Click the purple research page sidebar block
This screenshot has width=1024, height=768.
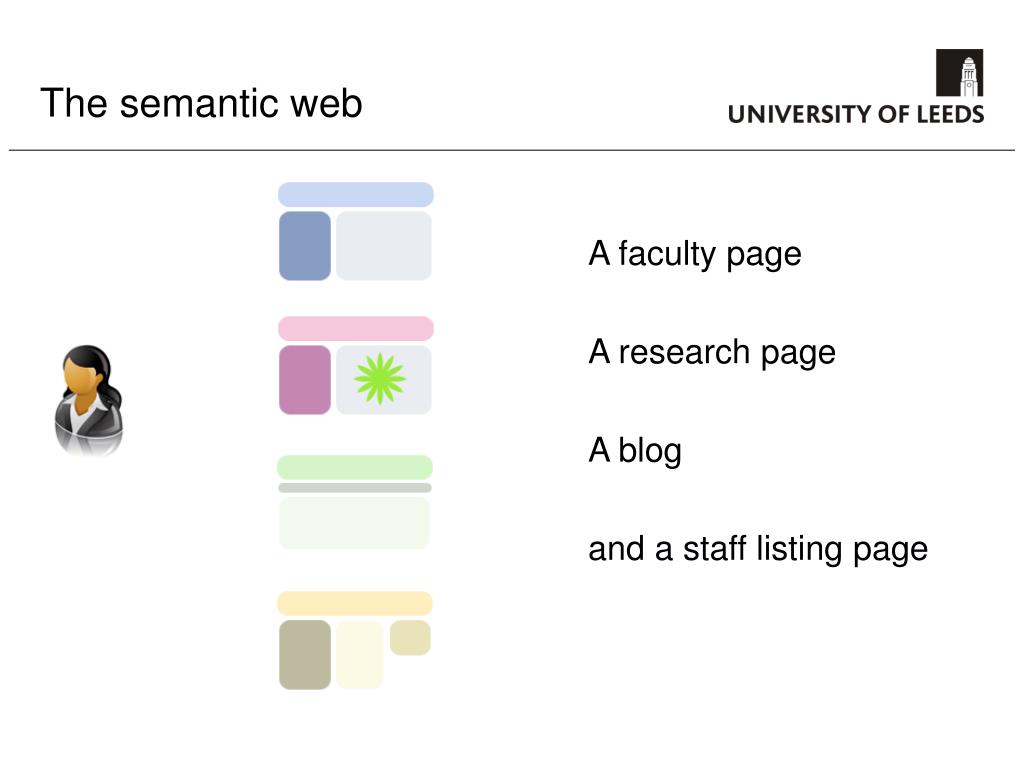tap(305, 380)
